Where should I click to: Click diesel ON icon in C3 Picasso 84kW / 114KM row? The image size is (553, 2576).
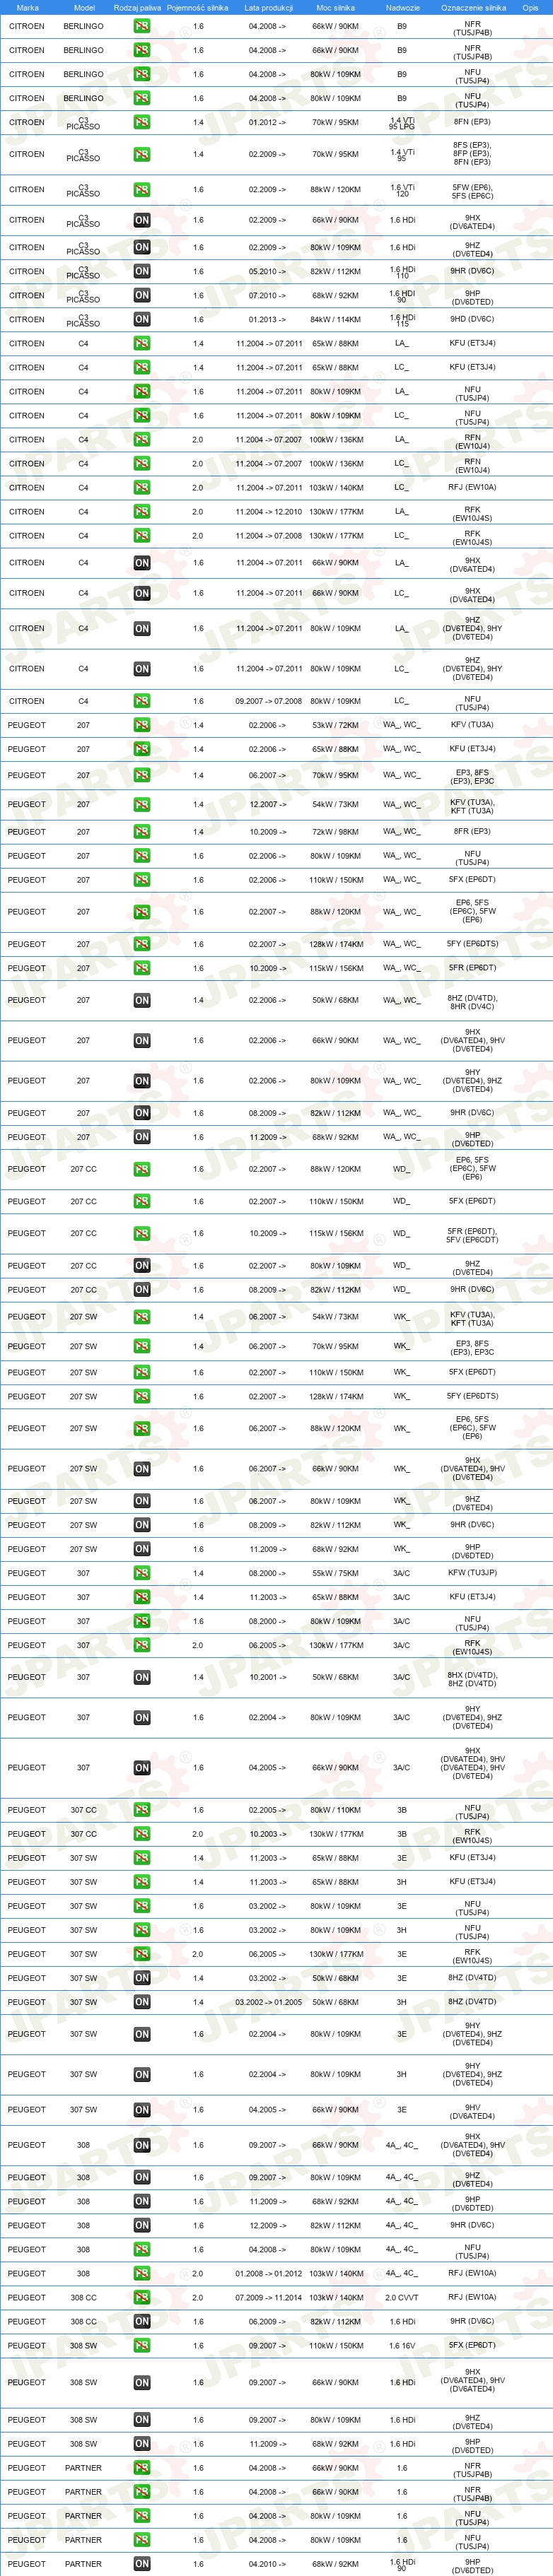click(142, 319)
